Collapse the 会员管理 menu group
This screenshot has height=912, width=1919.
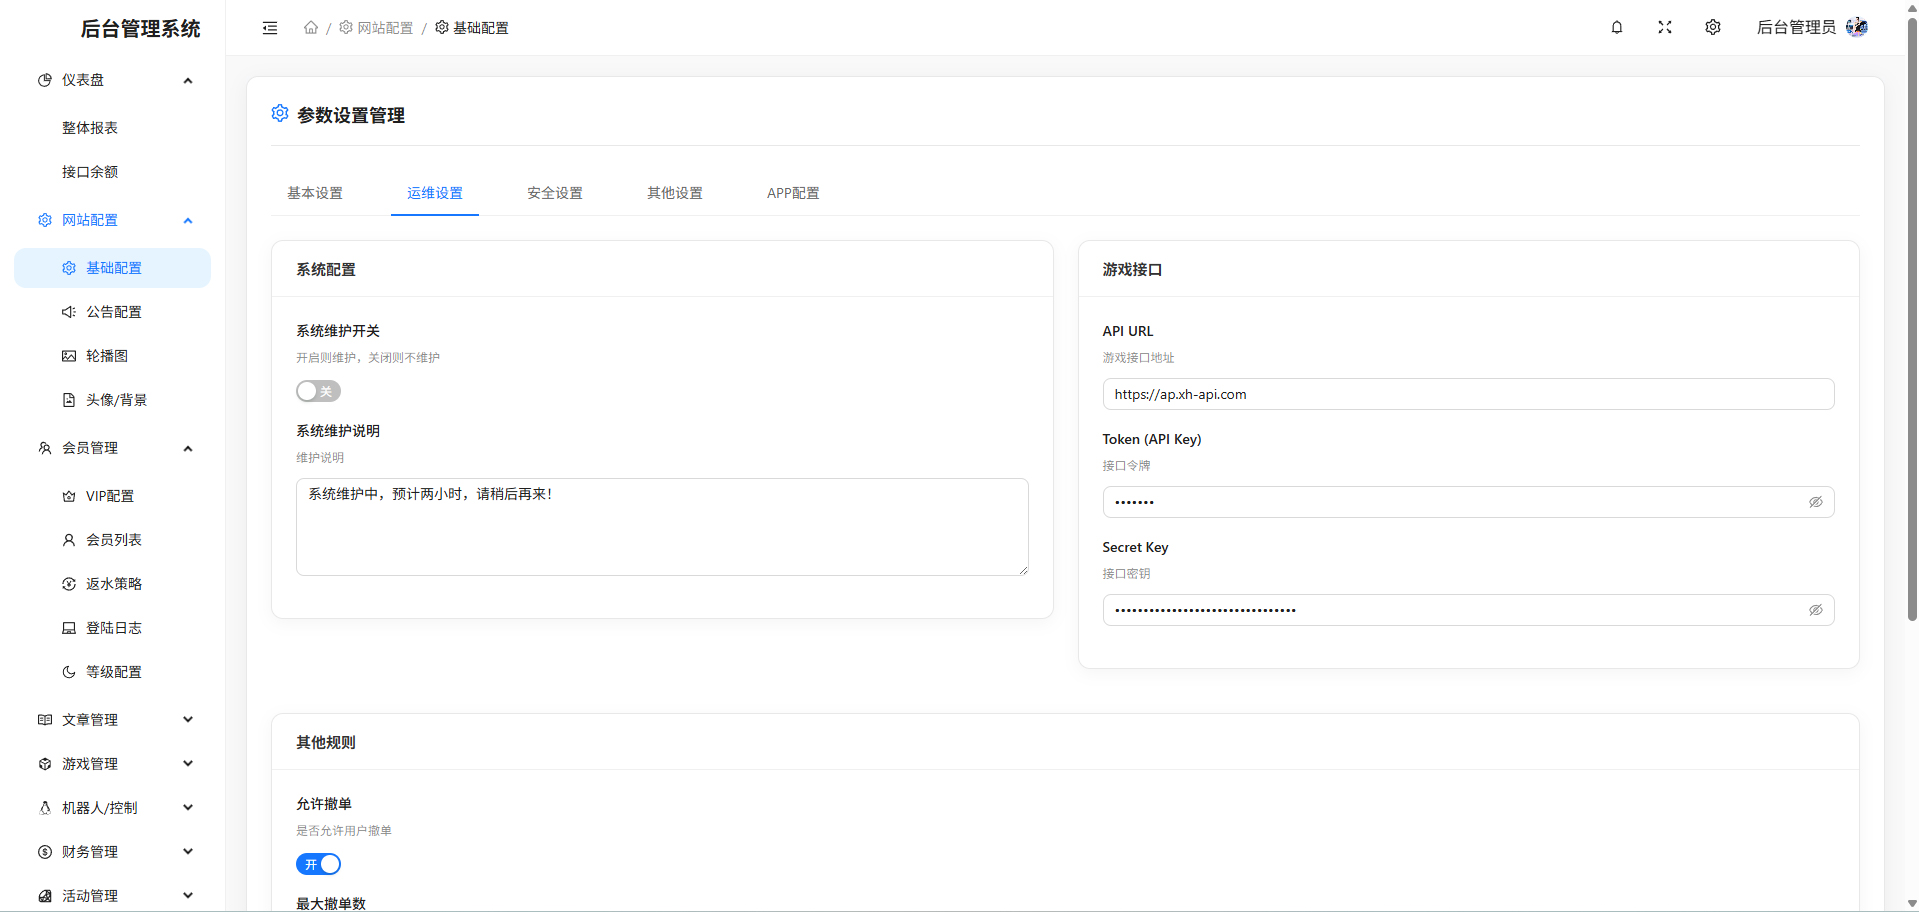[x=188, y=448]
